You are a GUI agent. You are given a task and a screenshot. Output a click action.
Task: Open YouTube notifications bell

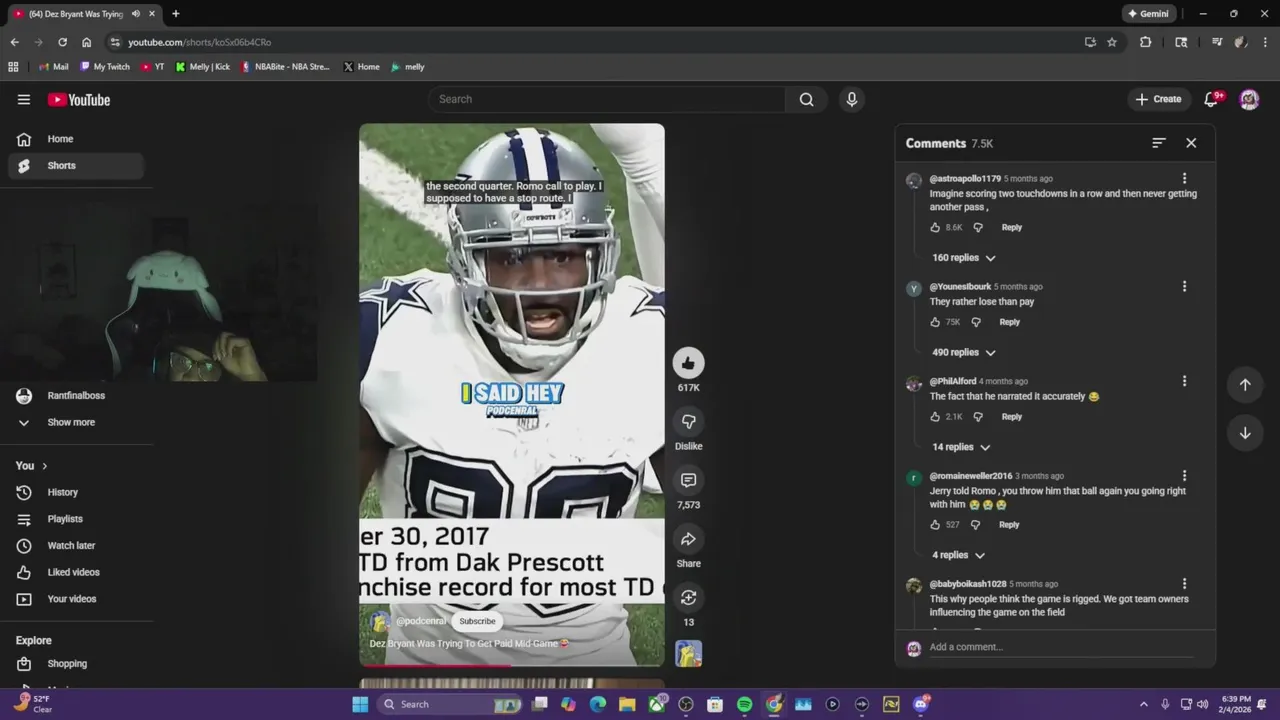point(1212,99)
